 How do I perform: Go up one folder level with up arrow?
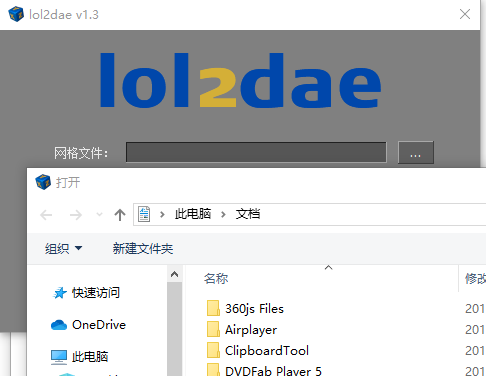click(x=120, y=215)
